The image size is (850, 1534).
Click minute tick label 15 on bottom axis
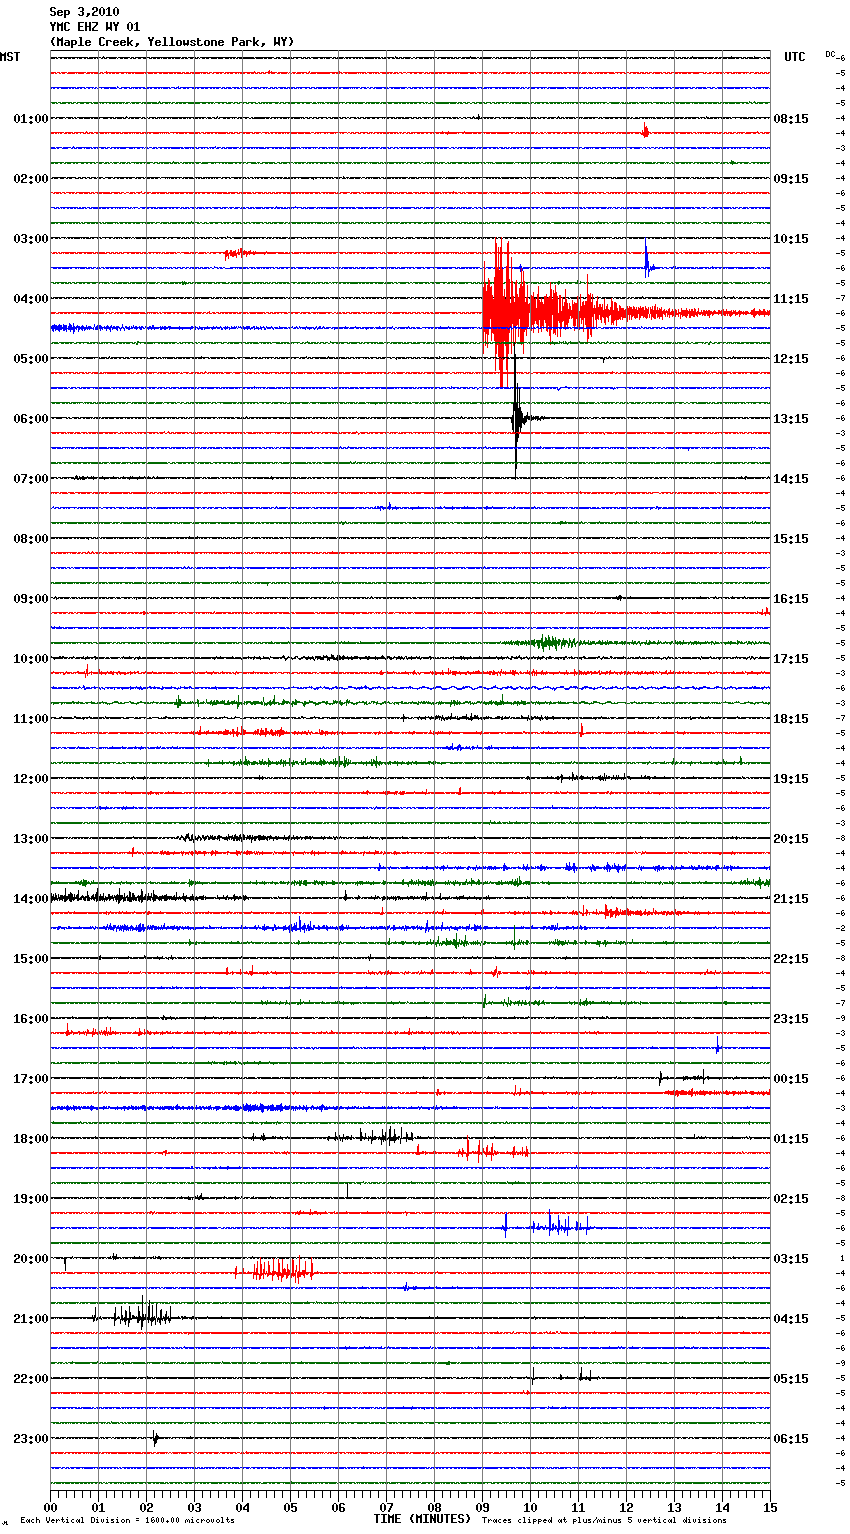click(x=770, y=1507)
